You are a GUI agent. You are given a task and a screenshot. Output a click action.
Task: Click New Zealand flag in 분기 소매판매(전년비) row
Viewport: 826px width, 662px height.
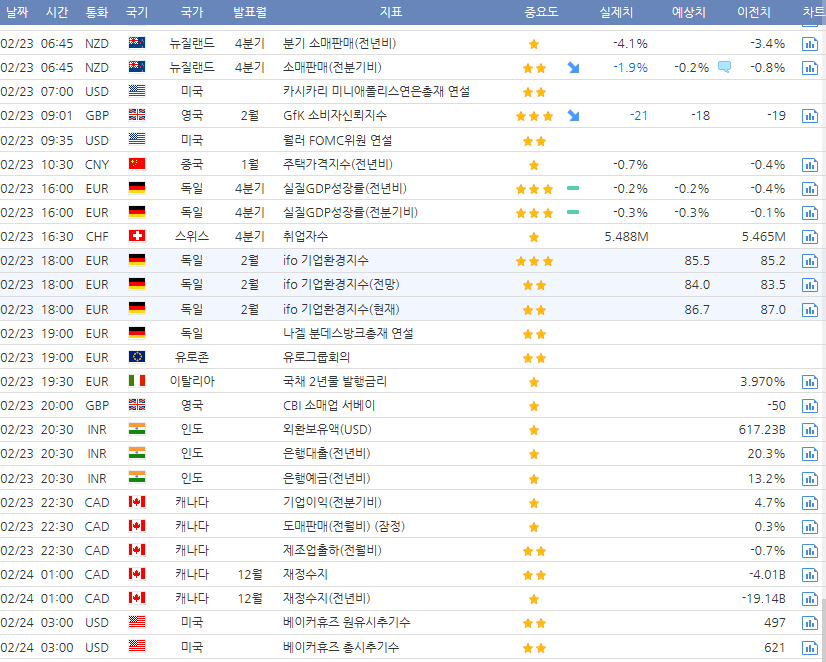tap(137, 43)
